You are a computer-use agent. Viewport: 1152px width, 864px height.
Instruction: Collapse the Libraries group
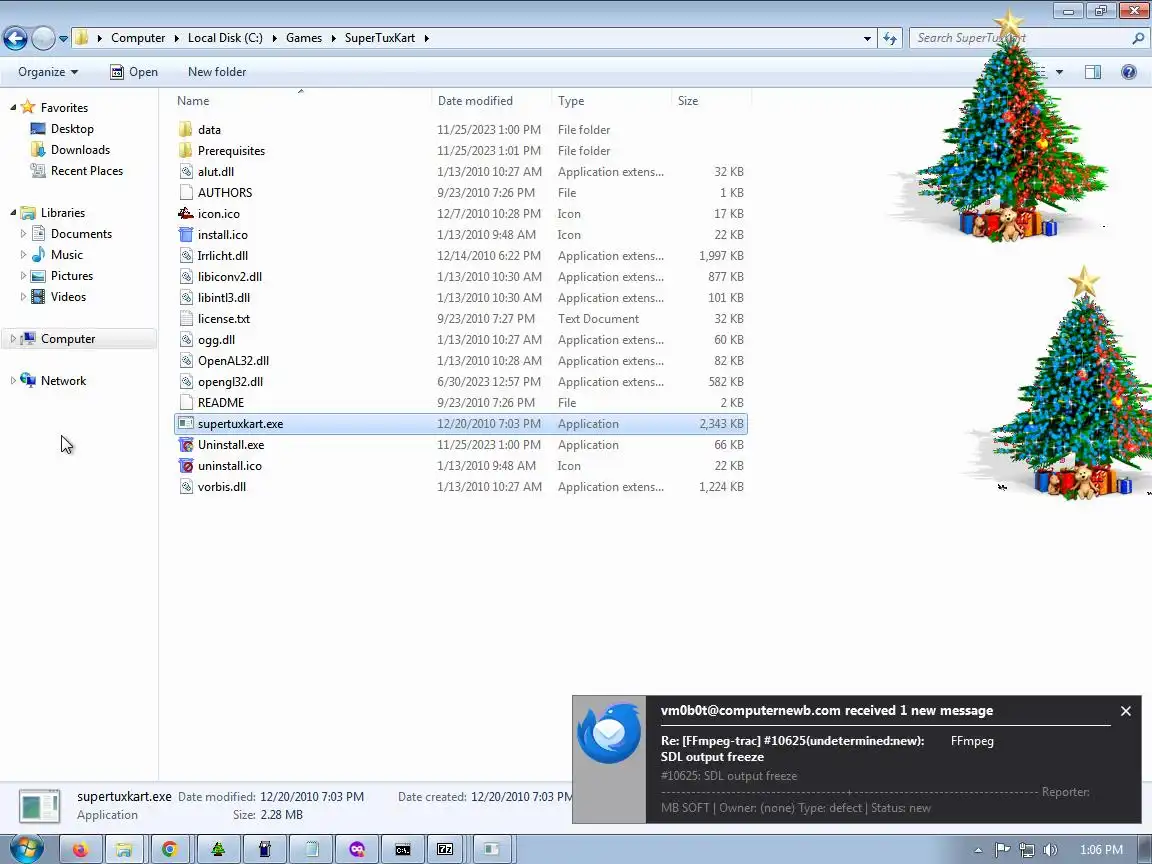coord(13,213)
